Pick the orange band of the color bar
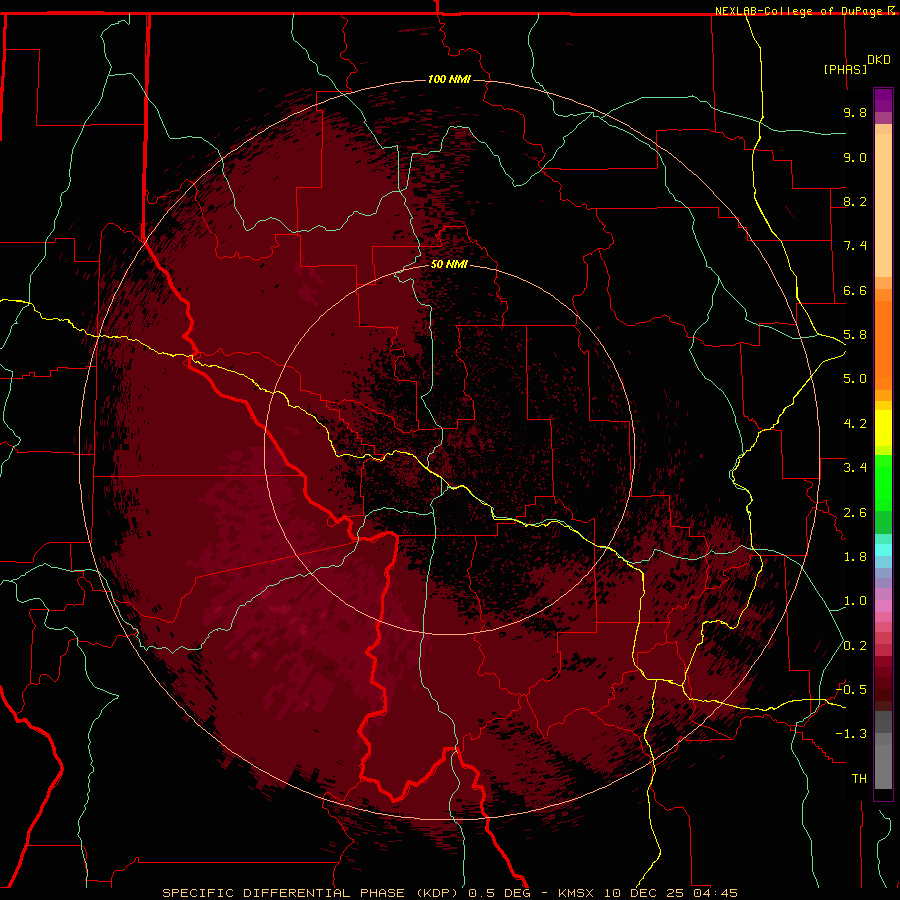The image size is (900, 900). point(883,344)
